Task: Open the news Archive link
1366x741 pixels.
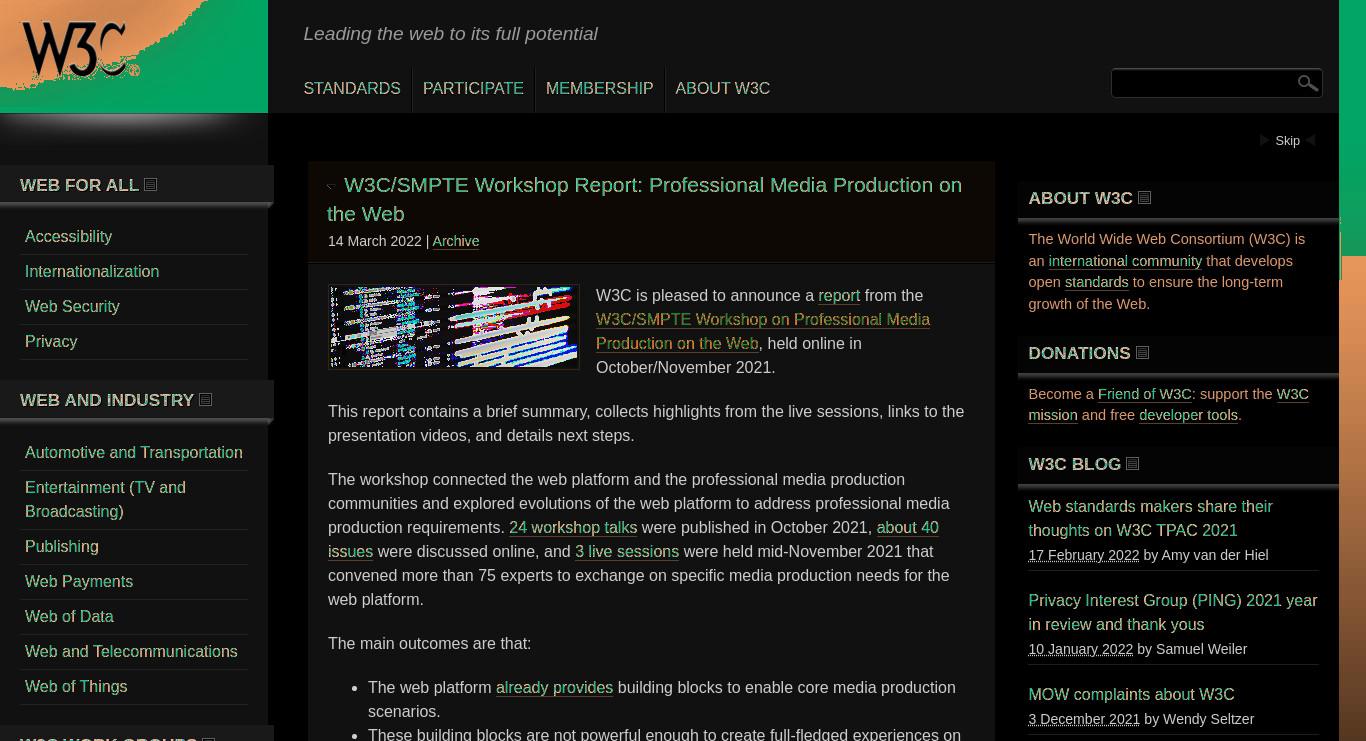Action: click(455, 241)
